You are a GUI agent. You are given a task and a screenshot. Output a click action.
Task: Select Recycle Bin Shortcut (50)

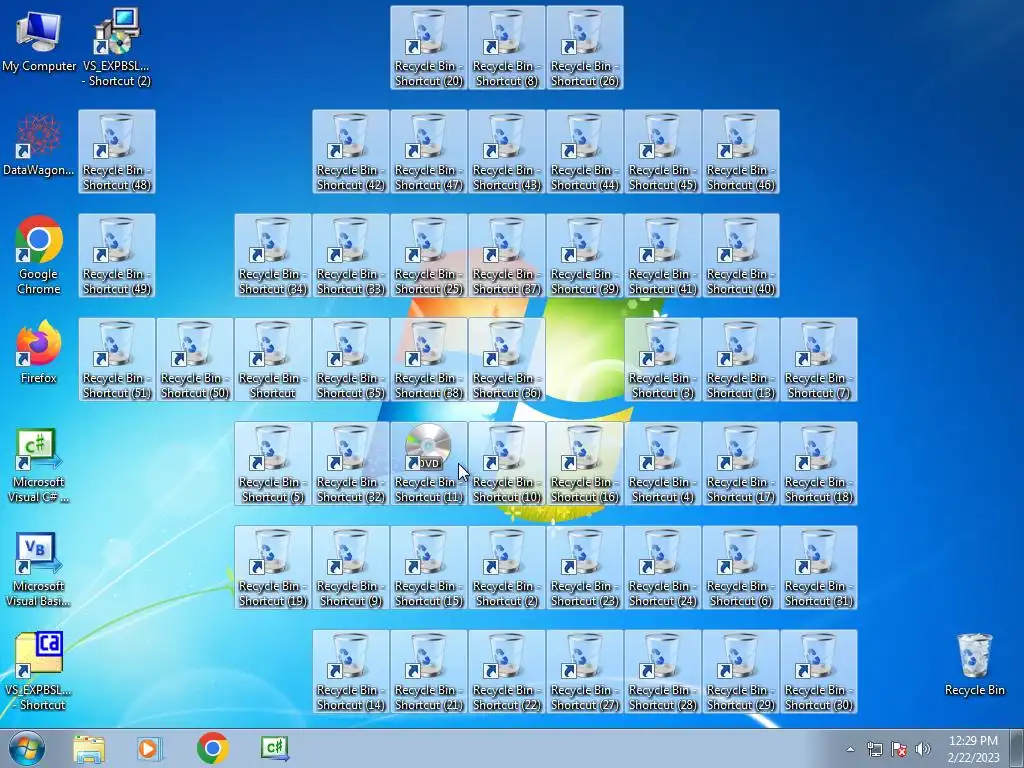[x=195, y=359]
